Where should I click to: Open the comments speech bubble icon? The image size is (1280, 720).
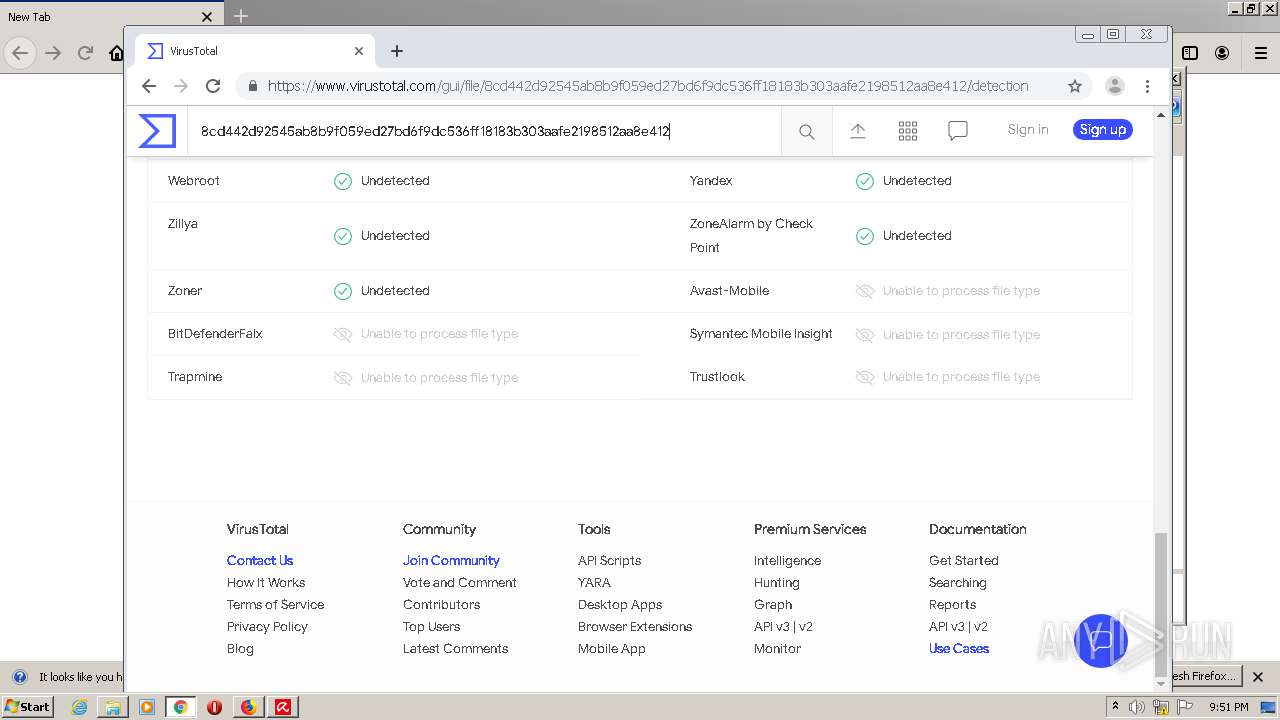point(958,131)
